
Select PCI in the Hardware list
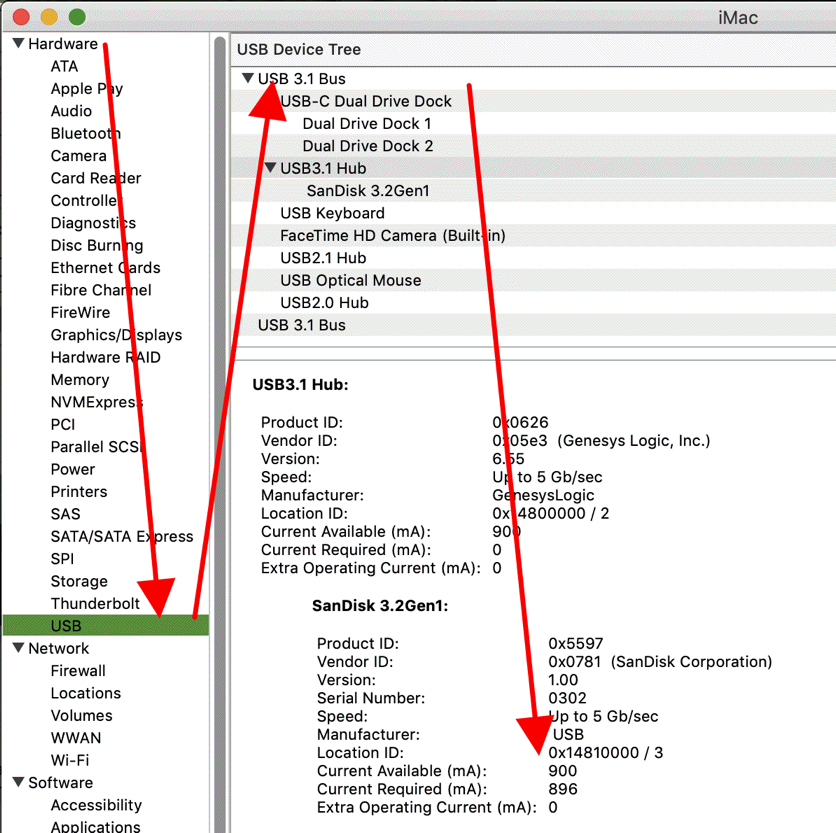(63, 424)
